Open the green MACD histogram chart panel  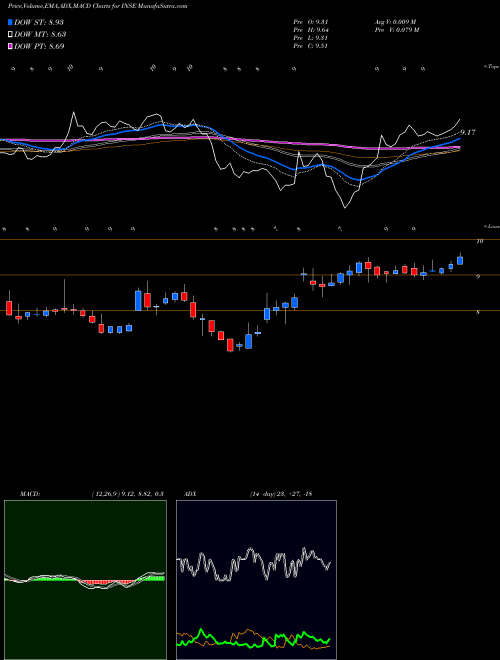(x=85, y=580)
